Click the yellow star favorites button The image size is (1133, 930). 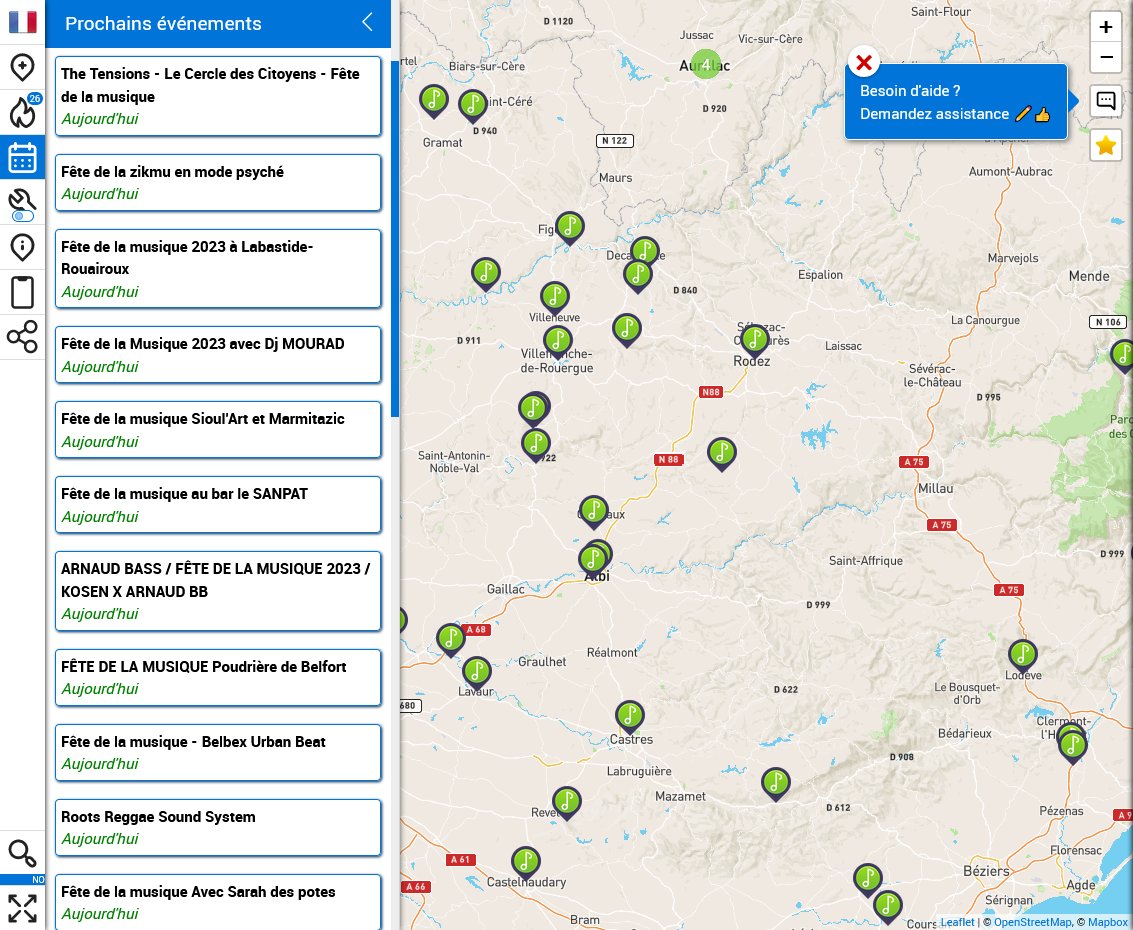(1106, 145)
